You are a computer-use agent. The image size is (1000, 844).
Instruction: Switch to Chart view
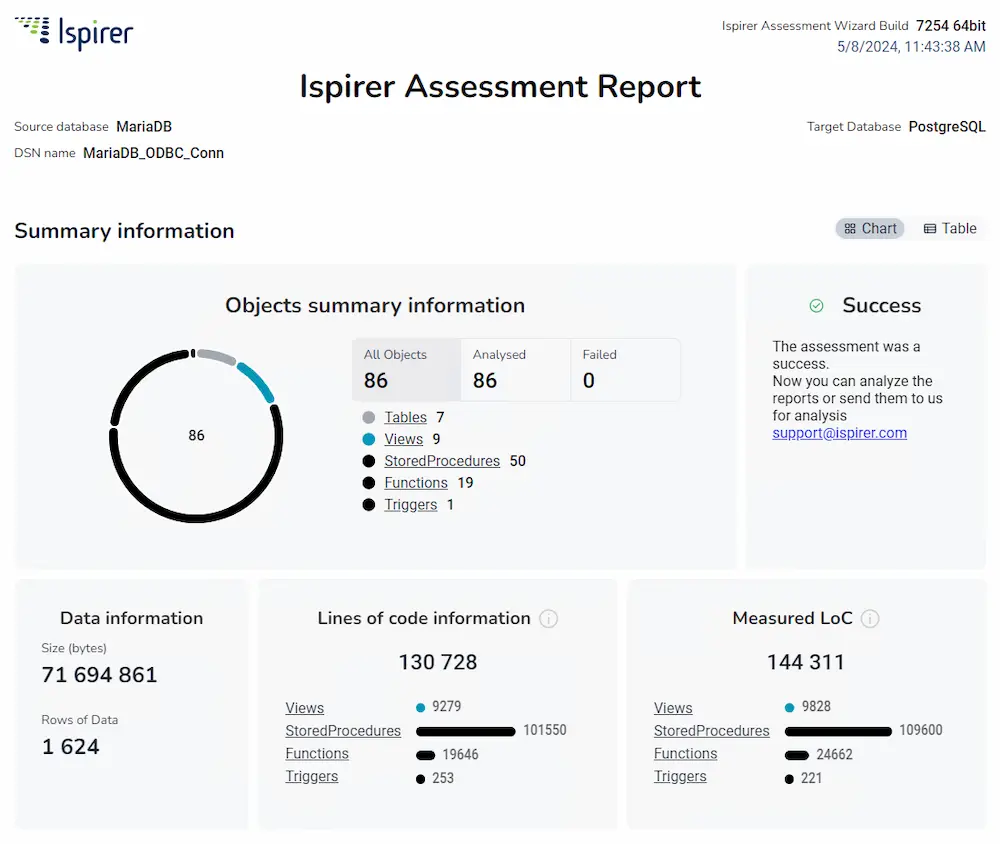tap(870, 228)
